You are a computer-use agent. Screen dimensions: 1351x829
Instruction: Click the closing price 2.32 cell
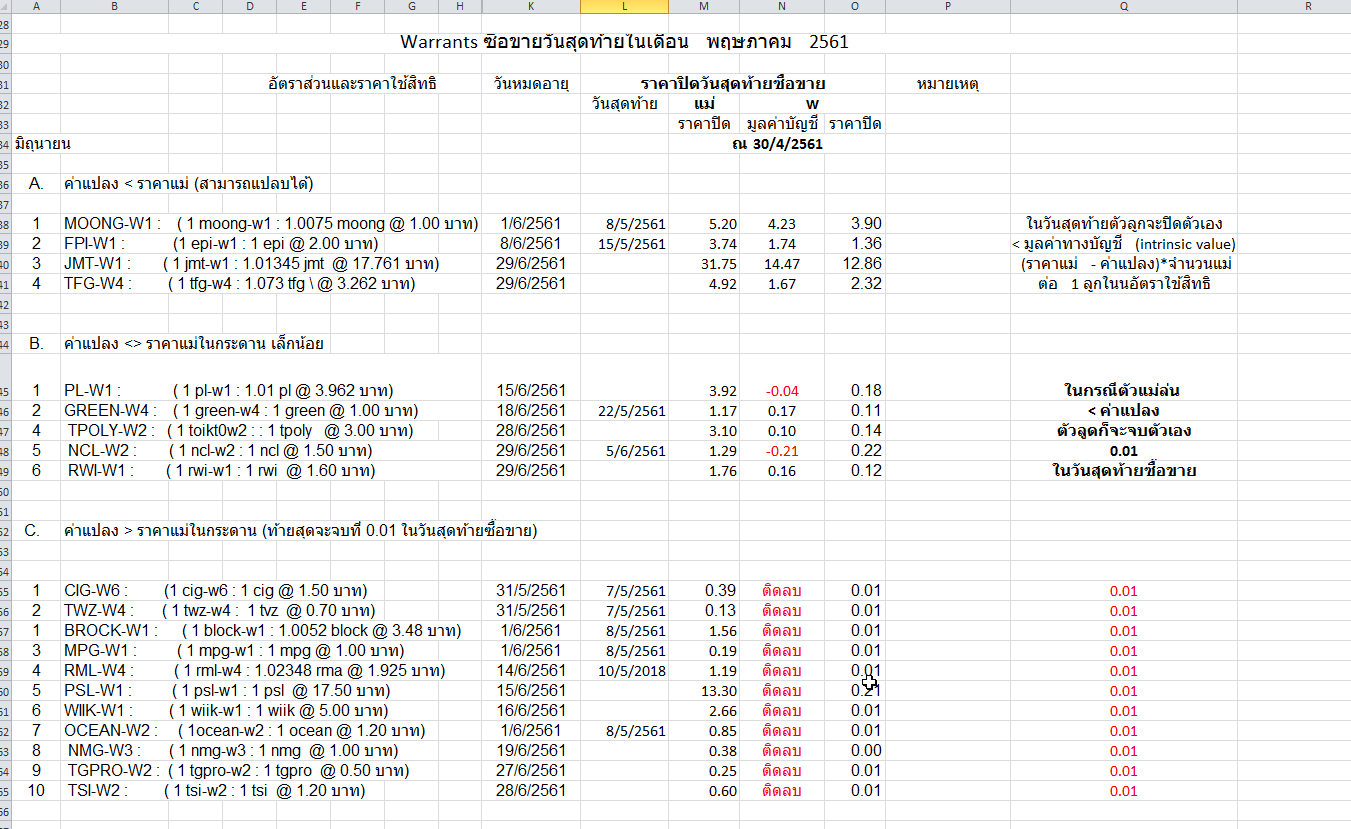865,284
